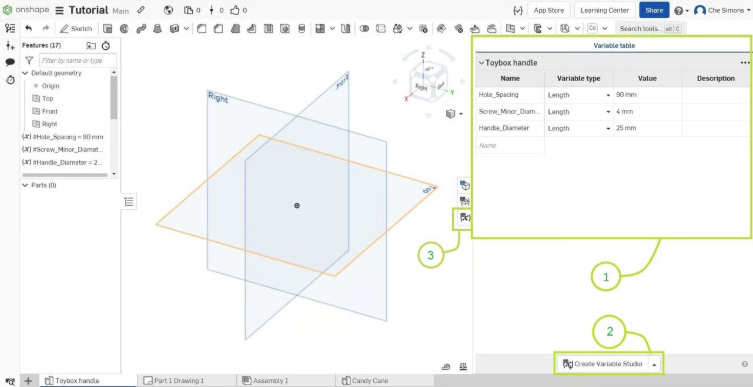Select the Split tool

tap(380, 28)
